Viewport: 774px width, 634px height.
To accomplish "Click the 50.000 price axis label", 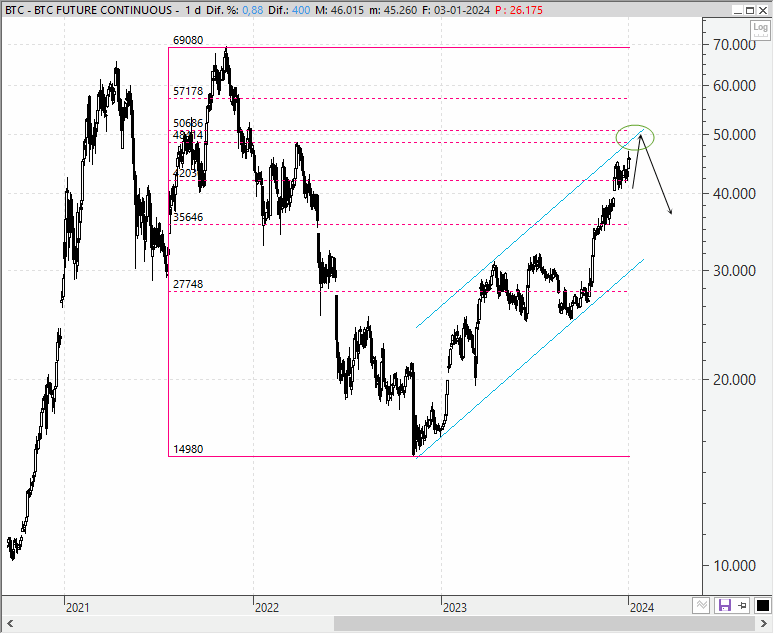I will coord(735,135).
